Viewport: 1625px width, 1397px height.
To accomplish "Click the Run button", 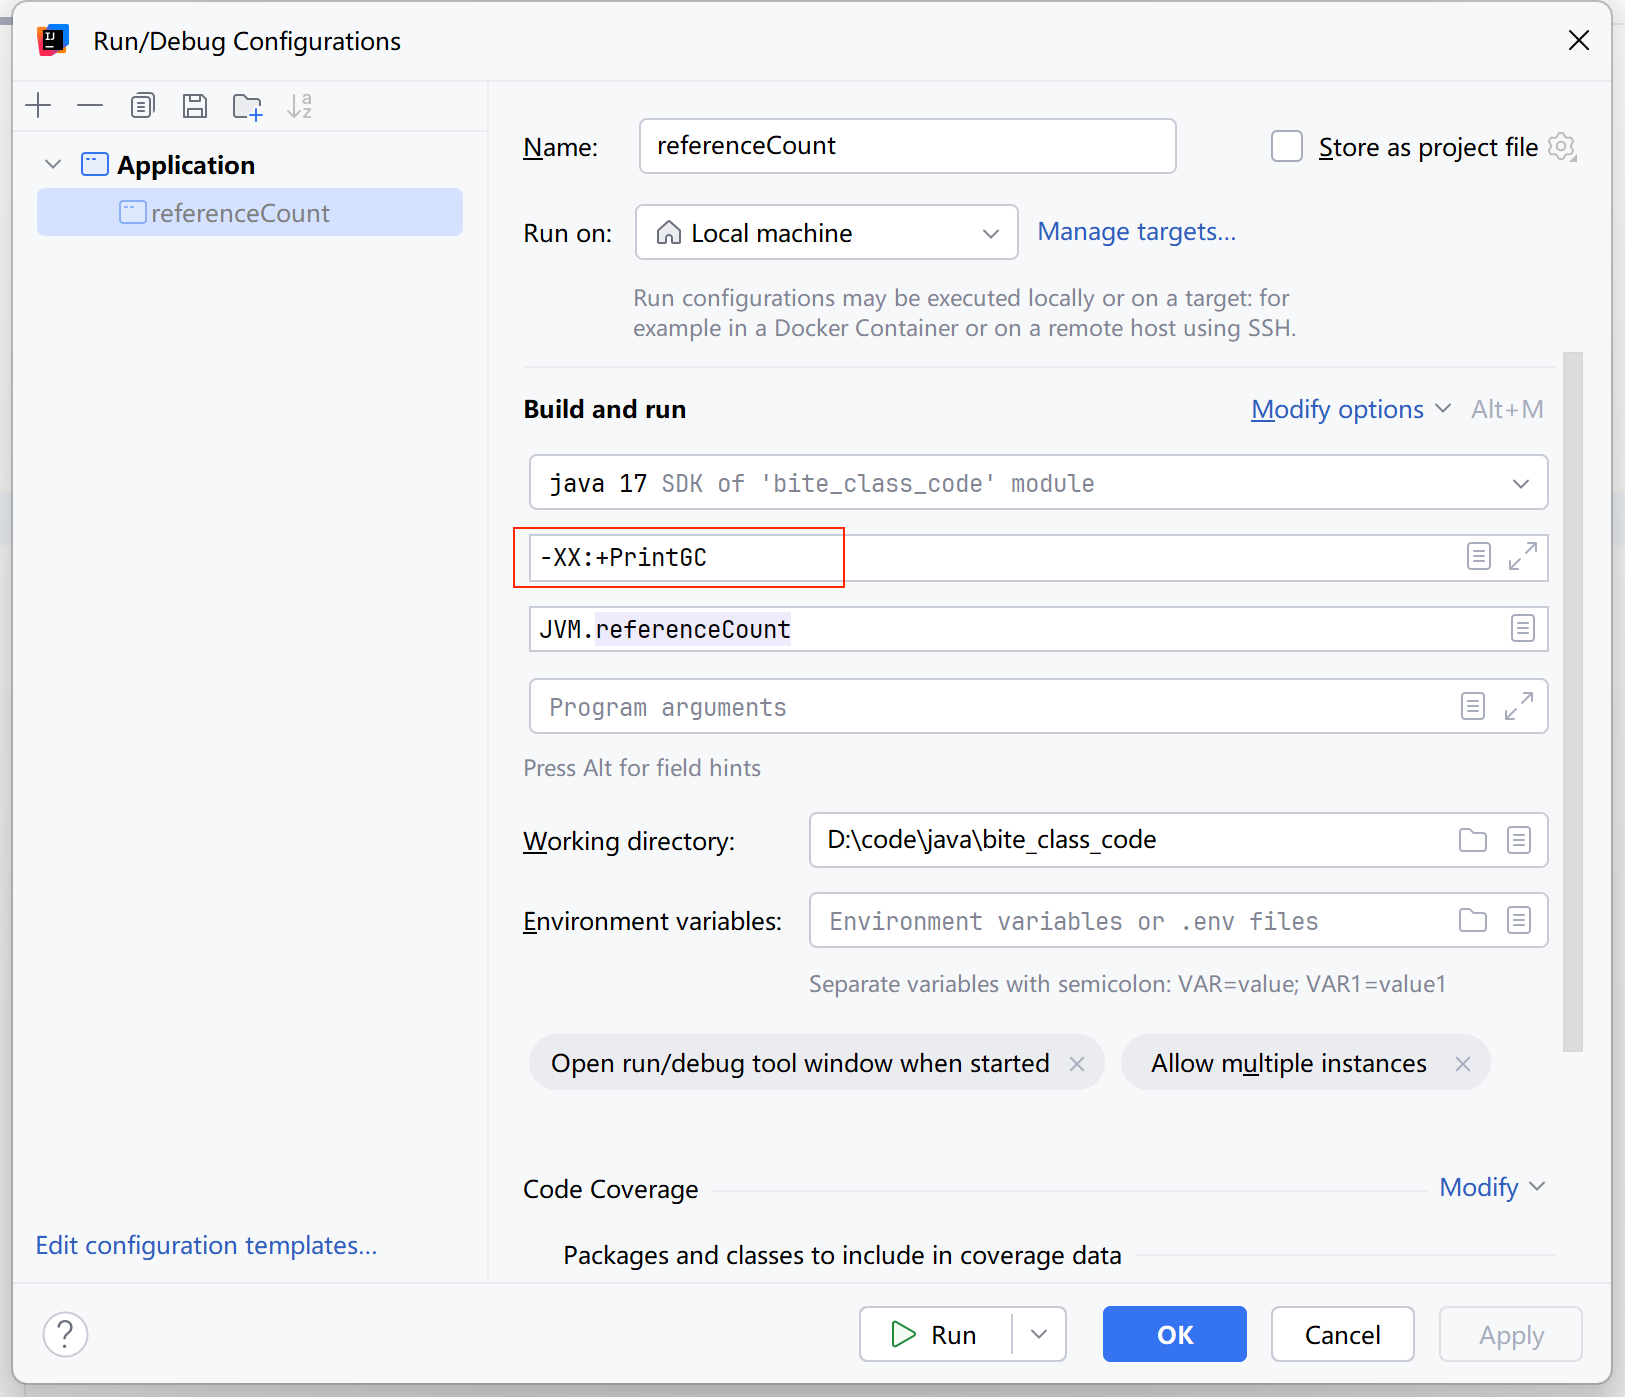I will coord(935,1334).
